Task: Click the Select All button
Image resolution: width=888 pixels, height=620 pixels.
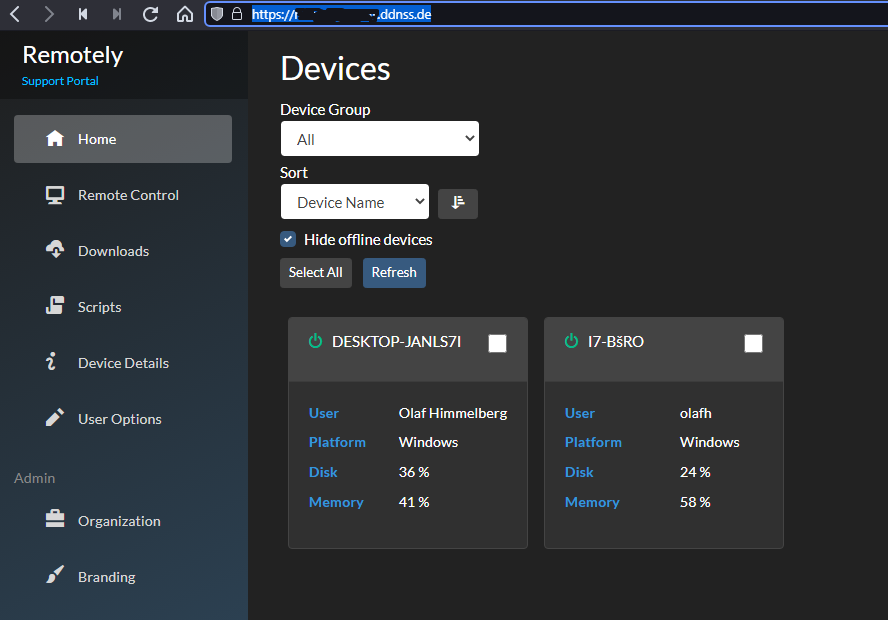Action: 315,272
